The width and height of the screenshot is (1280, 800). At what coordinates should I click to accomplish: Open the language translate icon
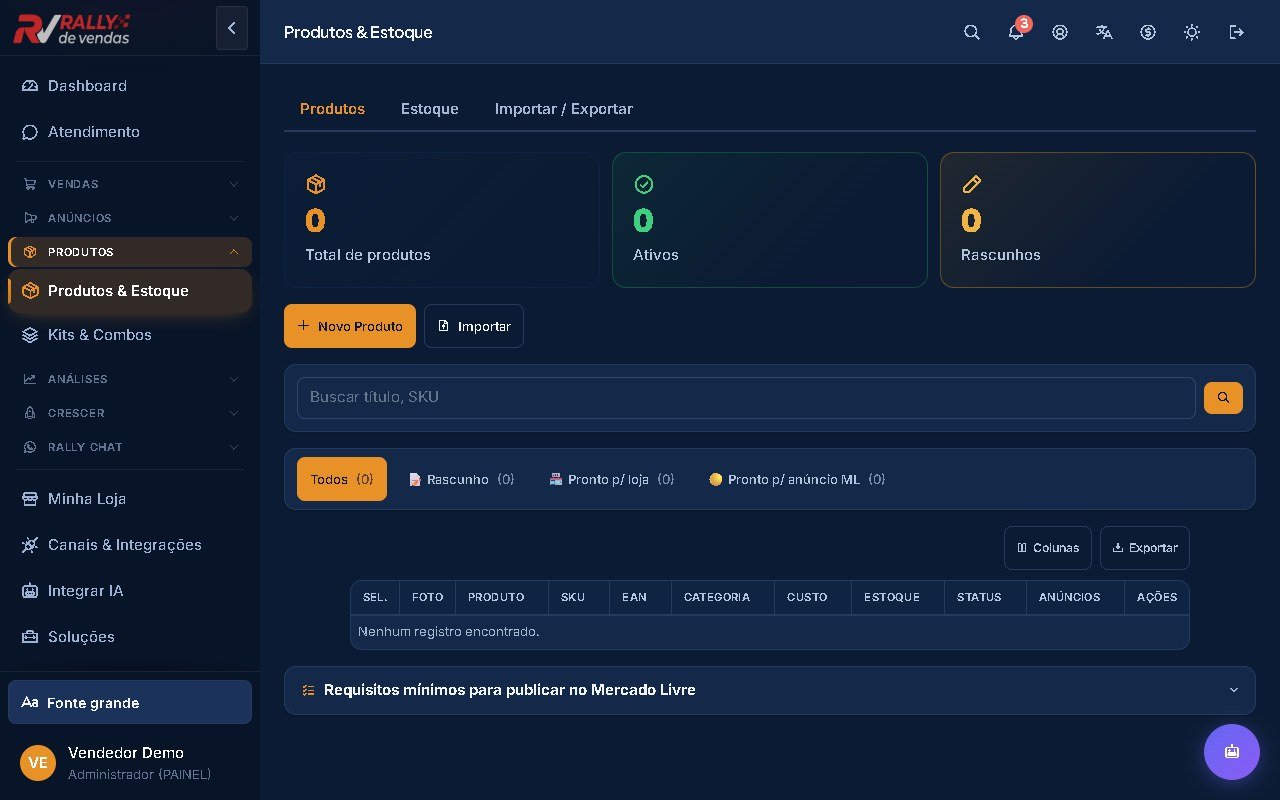1104,32
